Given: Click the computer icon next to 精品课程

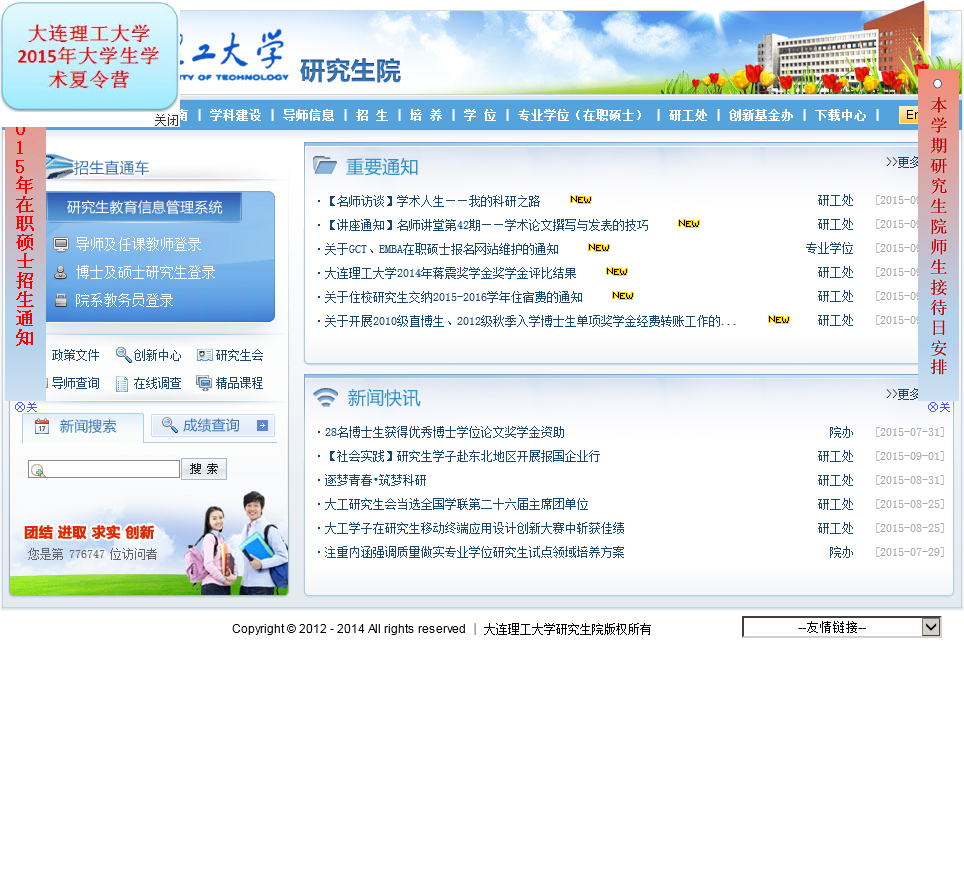Looking at the screenshot, I should [203, 383].
